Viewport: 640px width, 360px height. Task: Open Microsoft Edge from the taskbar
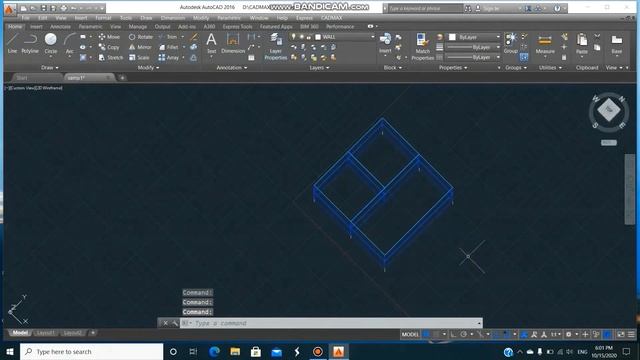tap(214, 351)
